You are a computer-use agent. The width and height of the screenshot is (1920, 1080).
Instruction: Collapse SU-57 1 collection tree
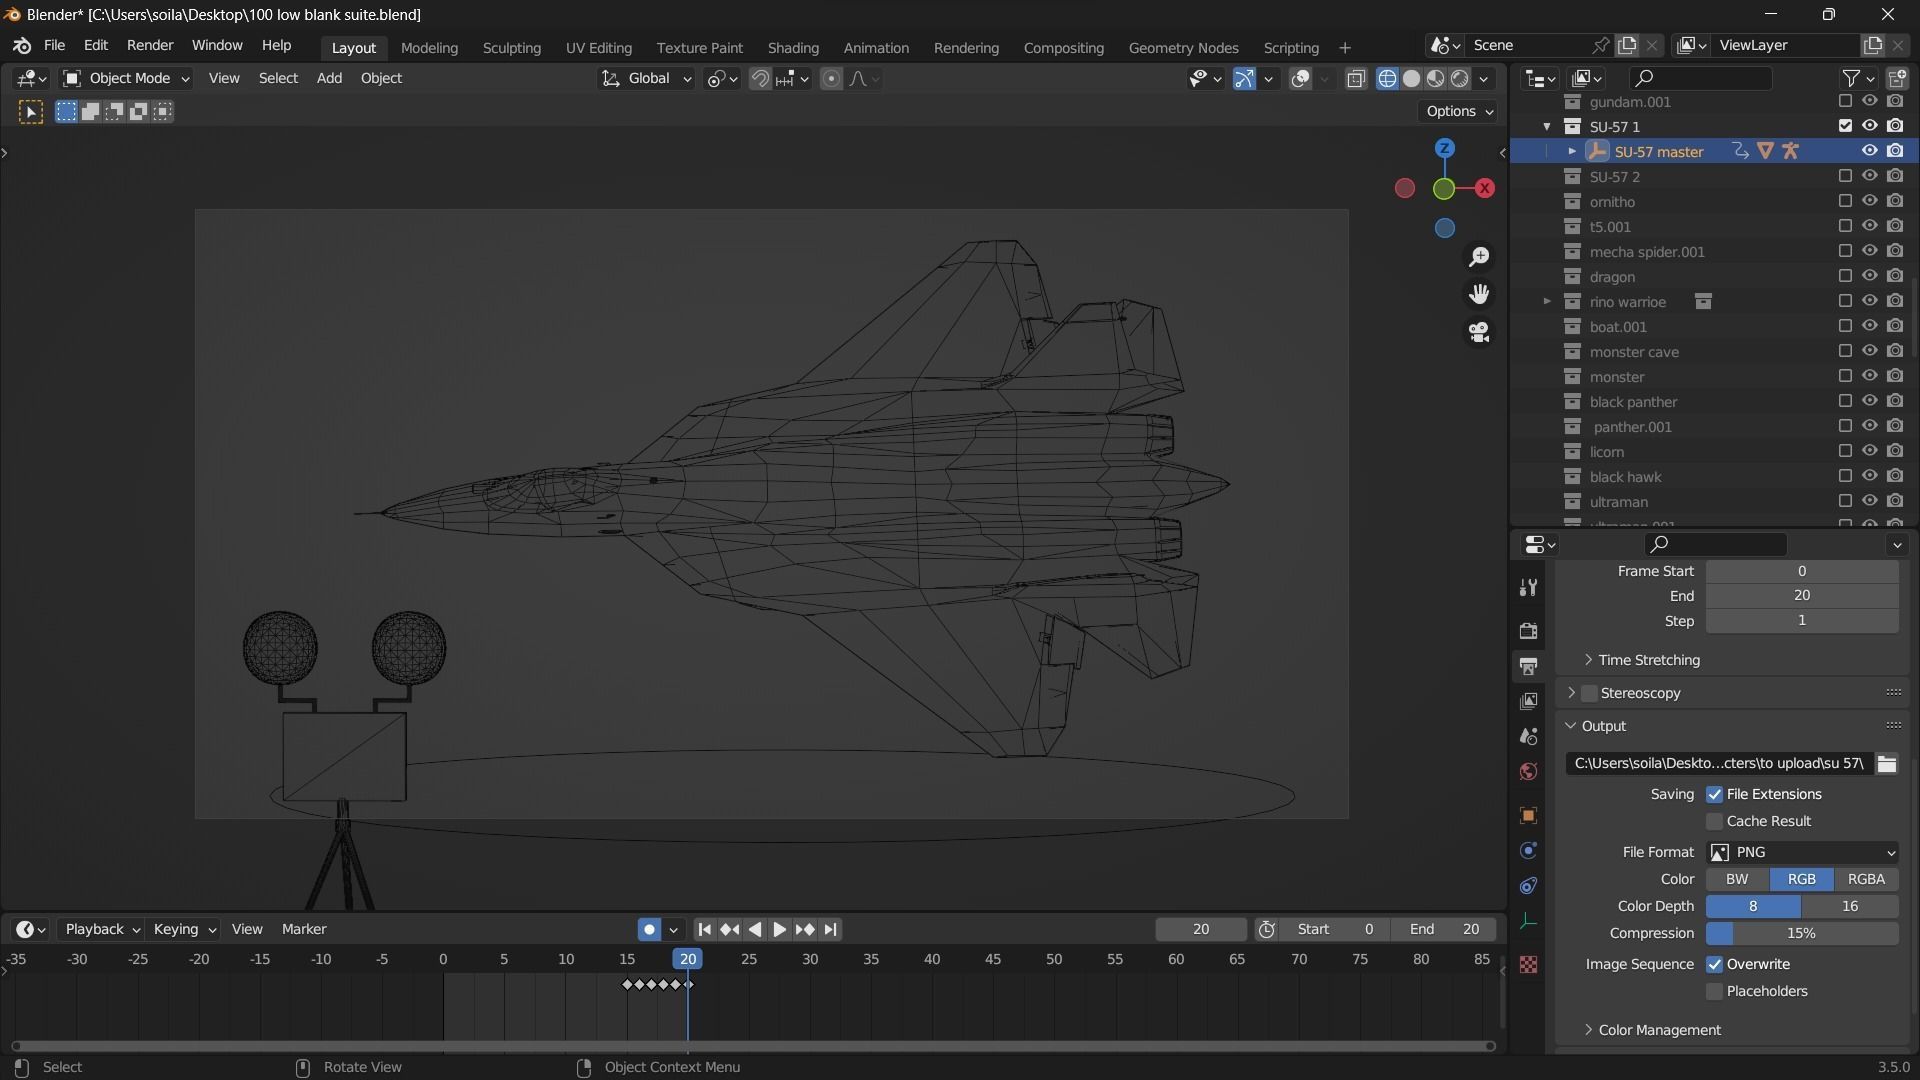coord(1546,127)
